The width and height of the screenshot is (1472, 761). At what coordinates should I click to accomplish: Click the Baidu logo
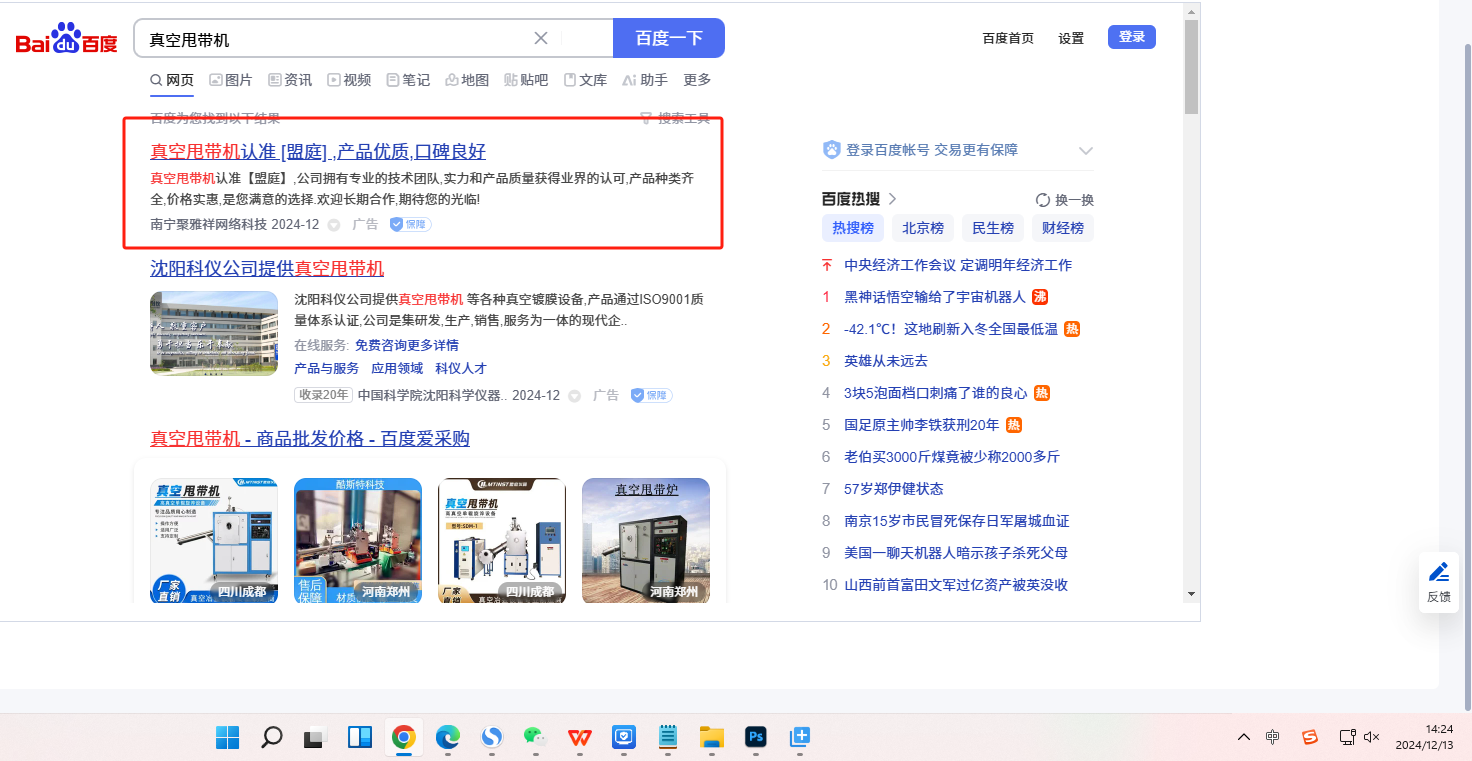(66, 39)
